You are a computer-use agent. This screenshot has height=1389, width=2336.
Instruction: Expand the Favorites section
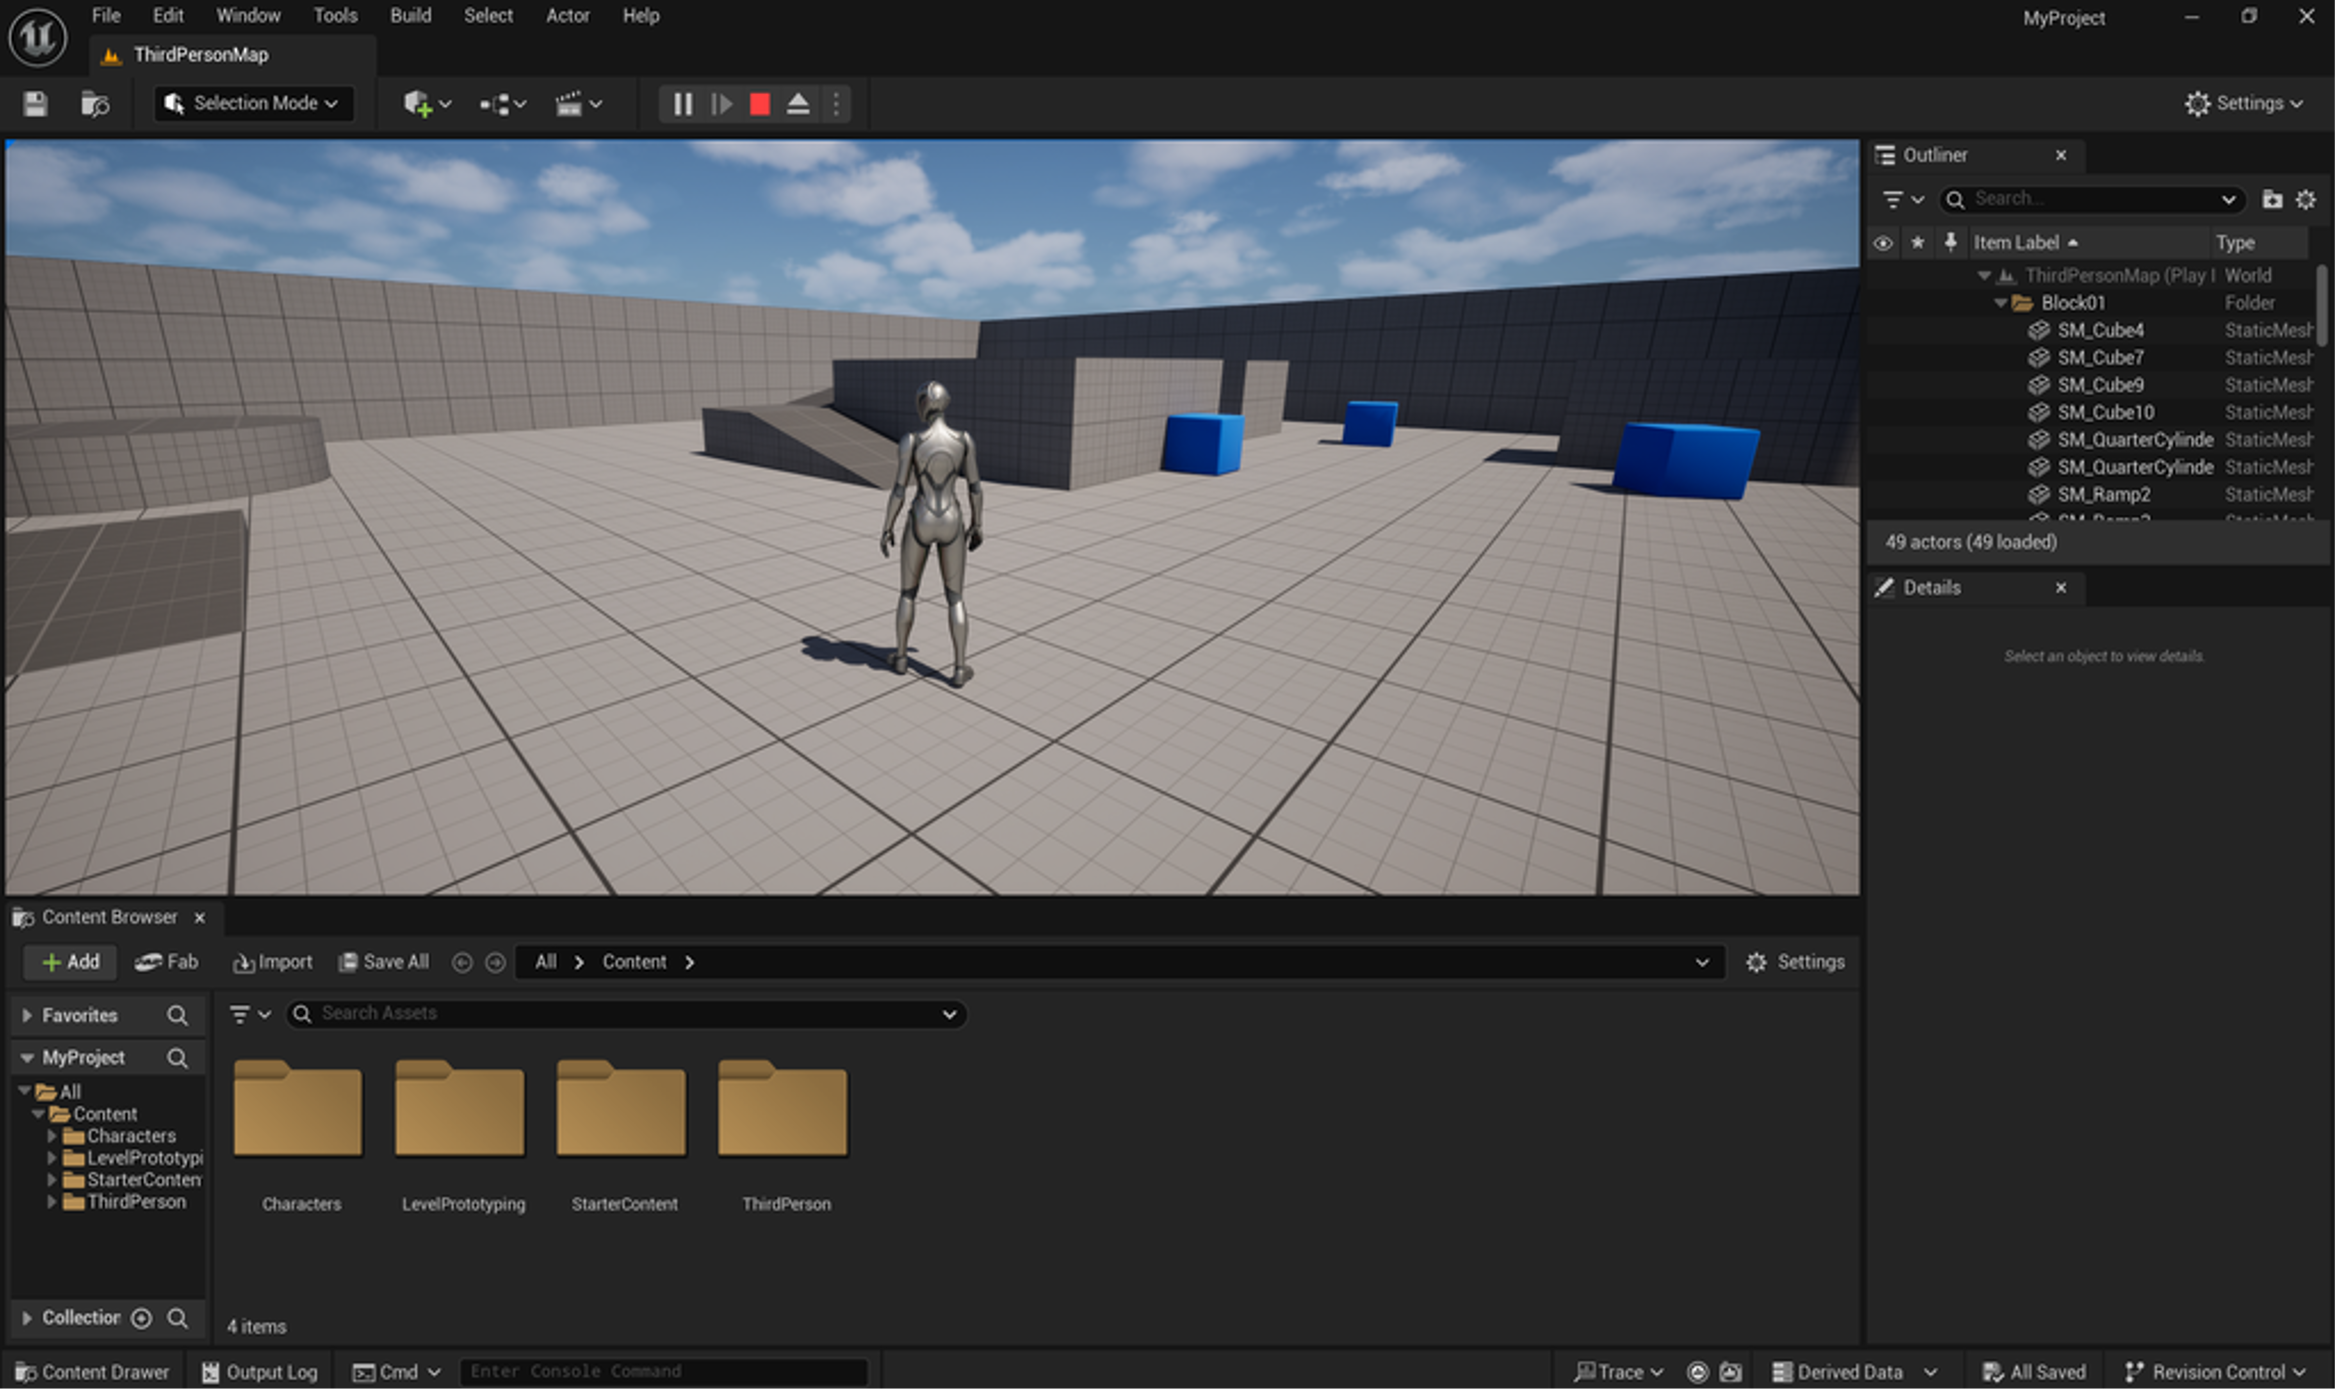pos(27,1016)
